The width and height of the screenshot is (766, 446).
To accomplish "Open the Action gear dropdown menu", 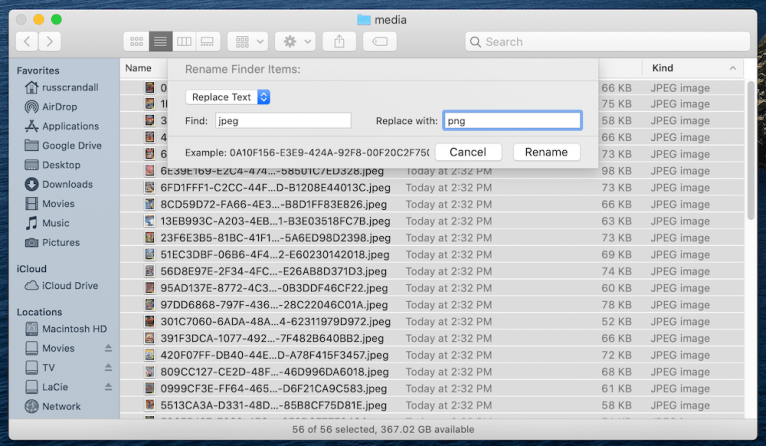I will [297, 41].
